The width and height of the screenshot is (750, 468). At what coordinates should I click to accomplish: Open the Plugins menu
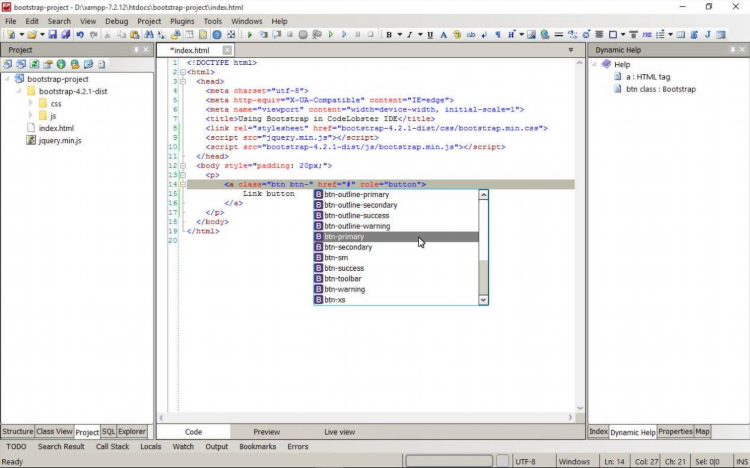[x=182, y=21]
